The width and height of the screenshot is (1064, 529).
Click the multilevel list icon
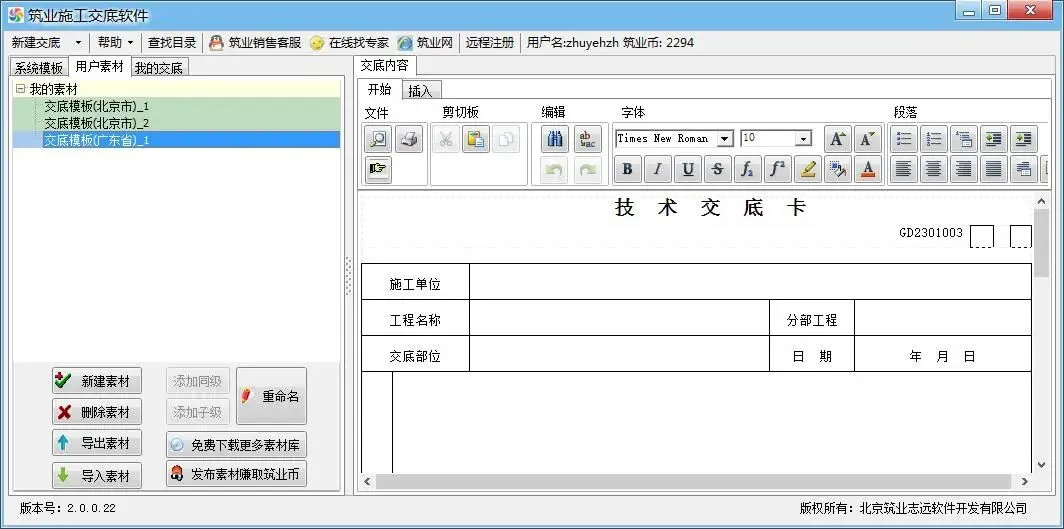964,139
